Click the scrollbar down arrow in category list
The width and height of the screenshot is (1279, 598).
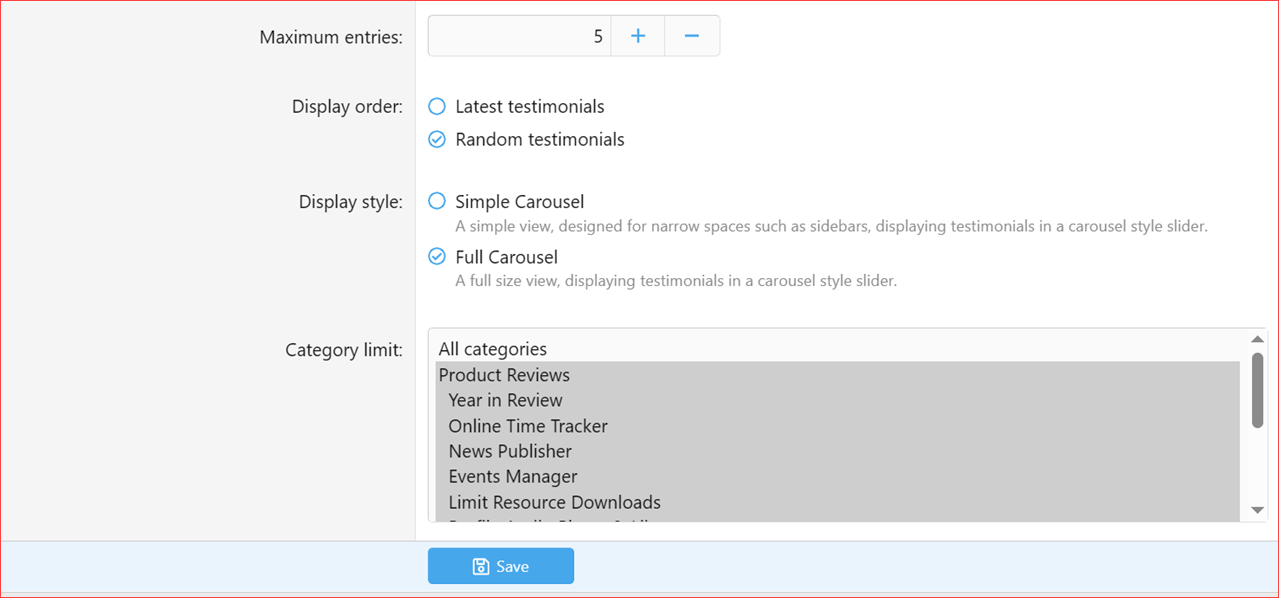(x=1256, y=510)
